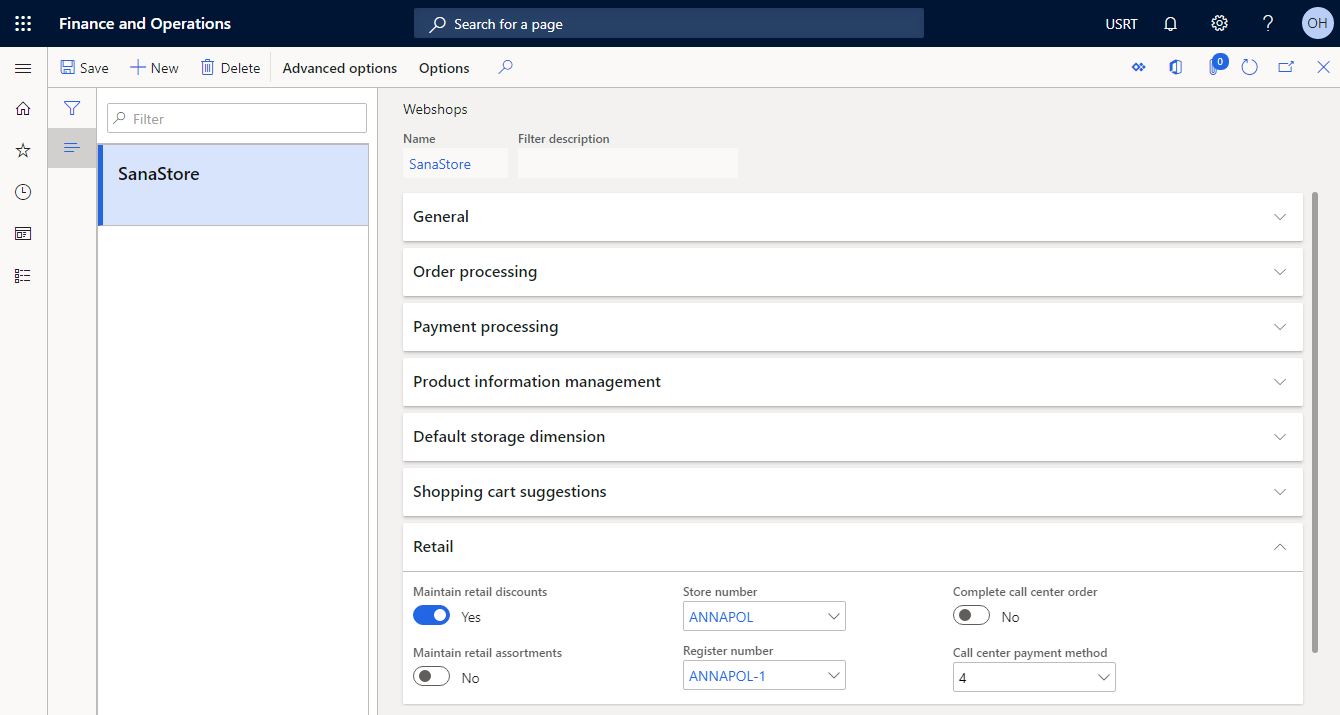
Task: Expand the Product information management section
Action: pos(853,382)
